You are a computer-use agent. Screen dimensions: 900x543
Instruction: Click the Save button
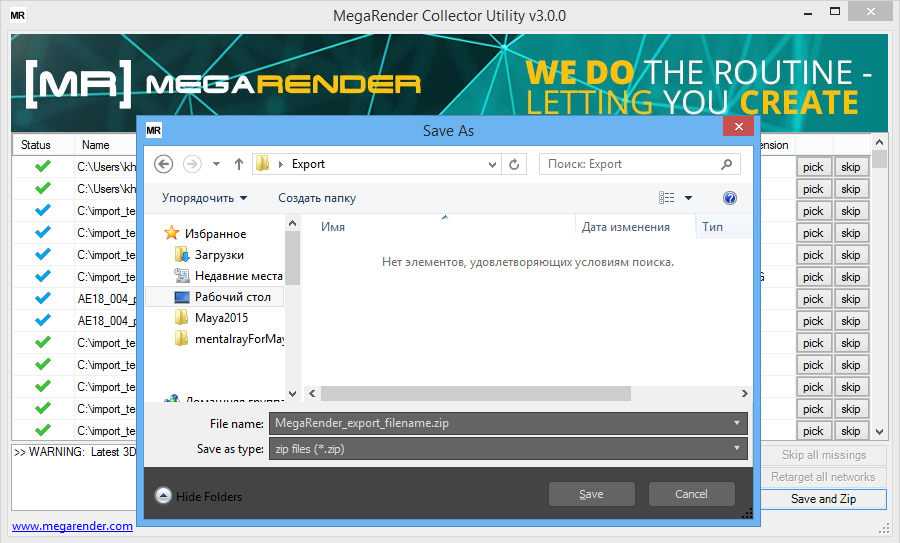coord(591,494)
